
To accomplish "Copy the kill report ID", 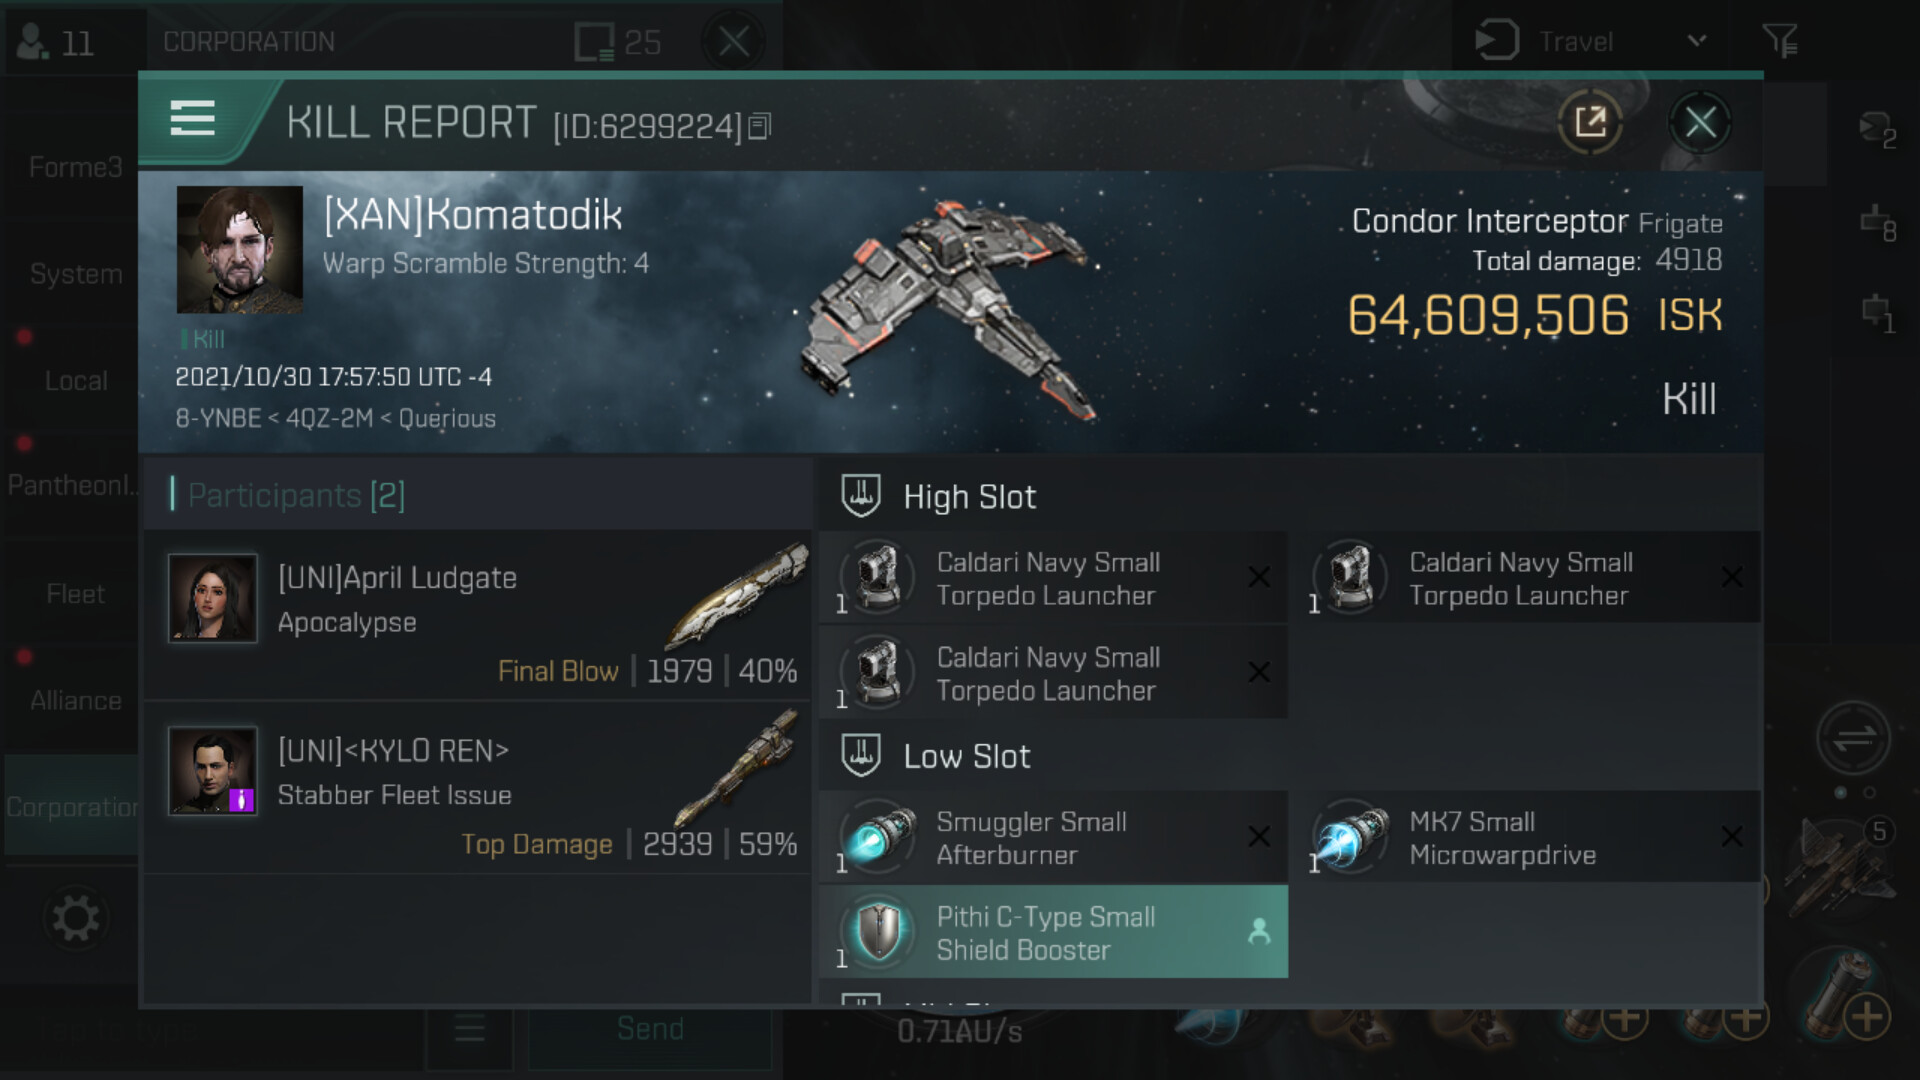I will [760, 126].
